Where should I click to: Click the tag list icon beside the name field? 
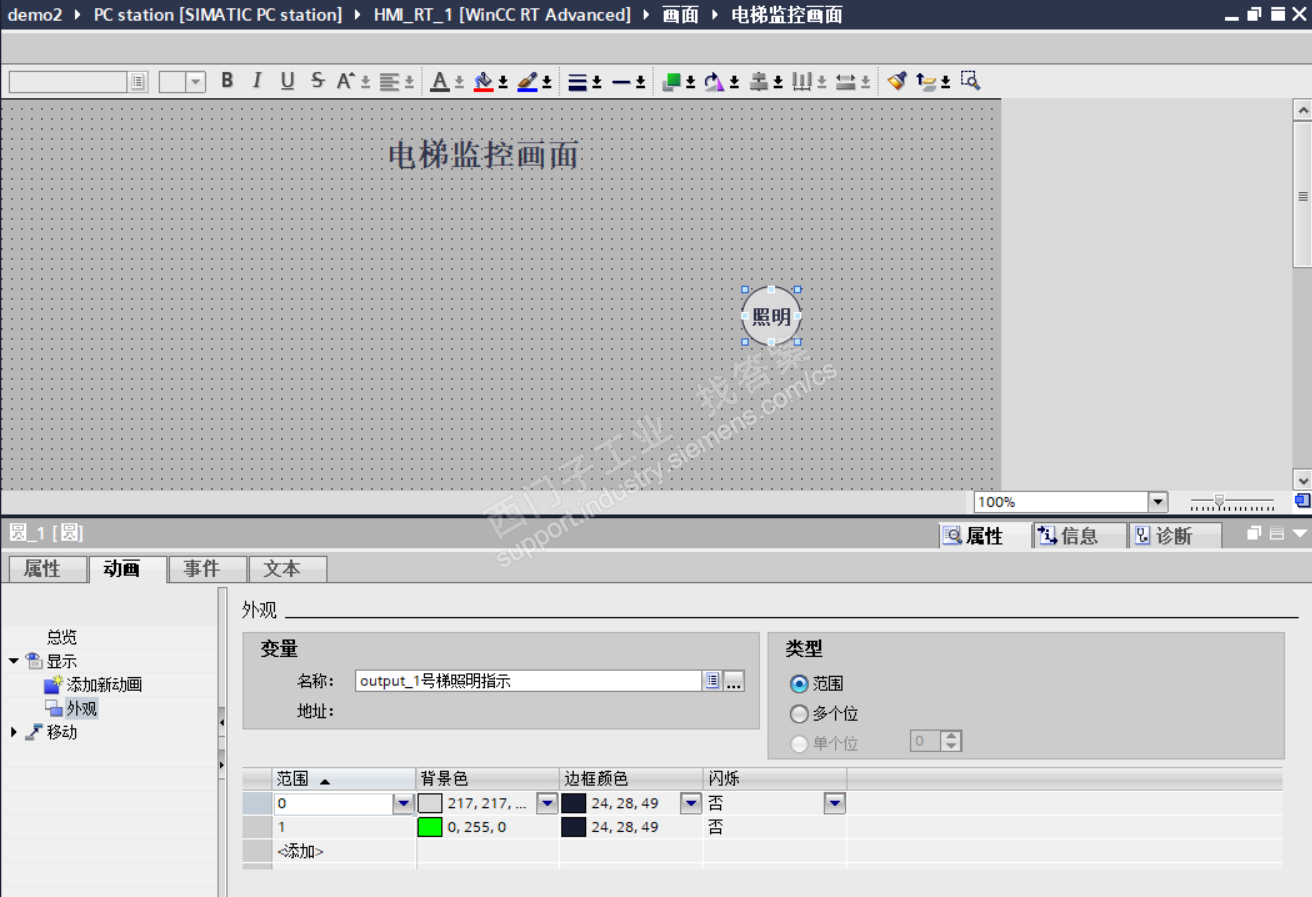pos(712,681)
